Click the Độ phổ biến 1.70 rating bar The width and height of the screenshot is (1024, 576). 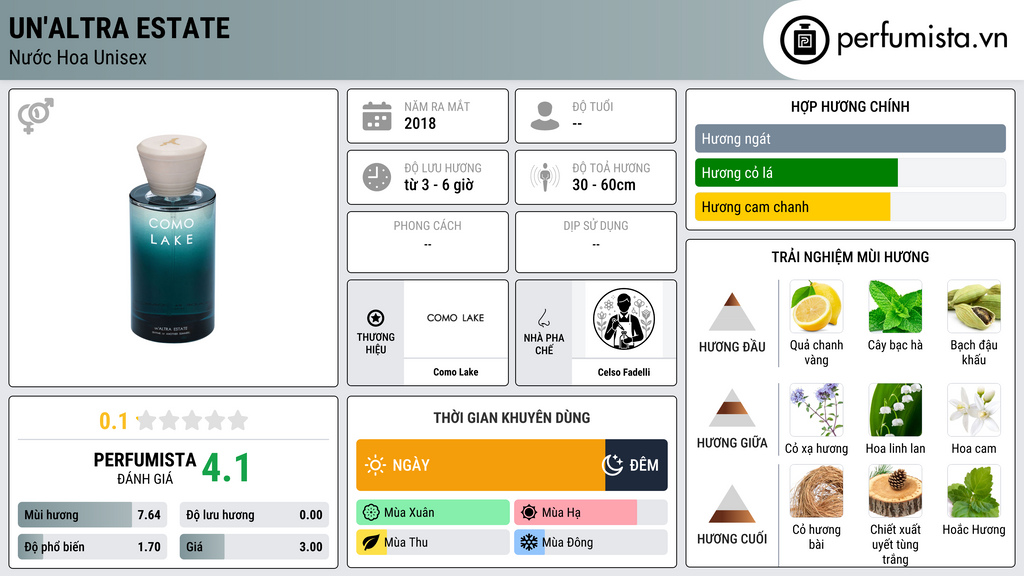click(93, 547)
